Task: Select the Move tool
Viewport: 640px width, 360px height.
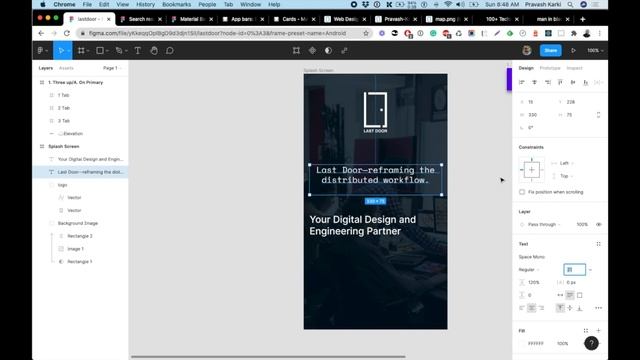Action: tap(61, 51)
